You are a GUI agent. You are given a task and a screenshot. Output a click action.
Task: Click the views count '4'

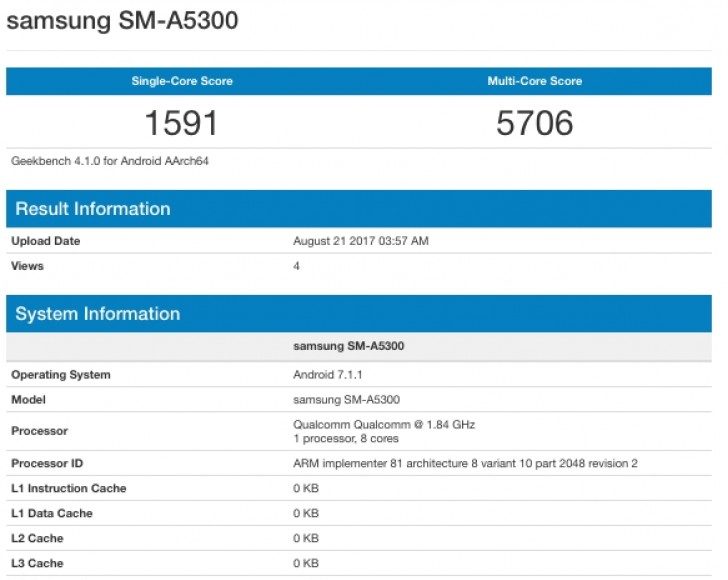pos(296,266)
